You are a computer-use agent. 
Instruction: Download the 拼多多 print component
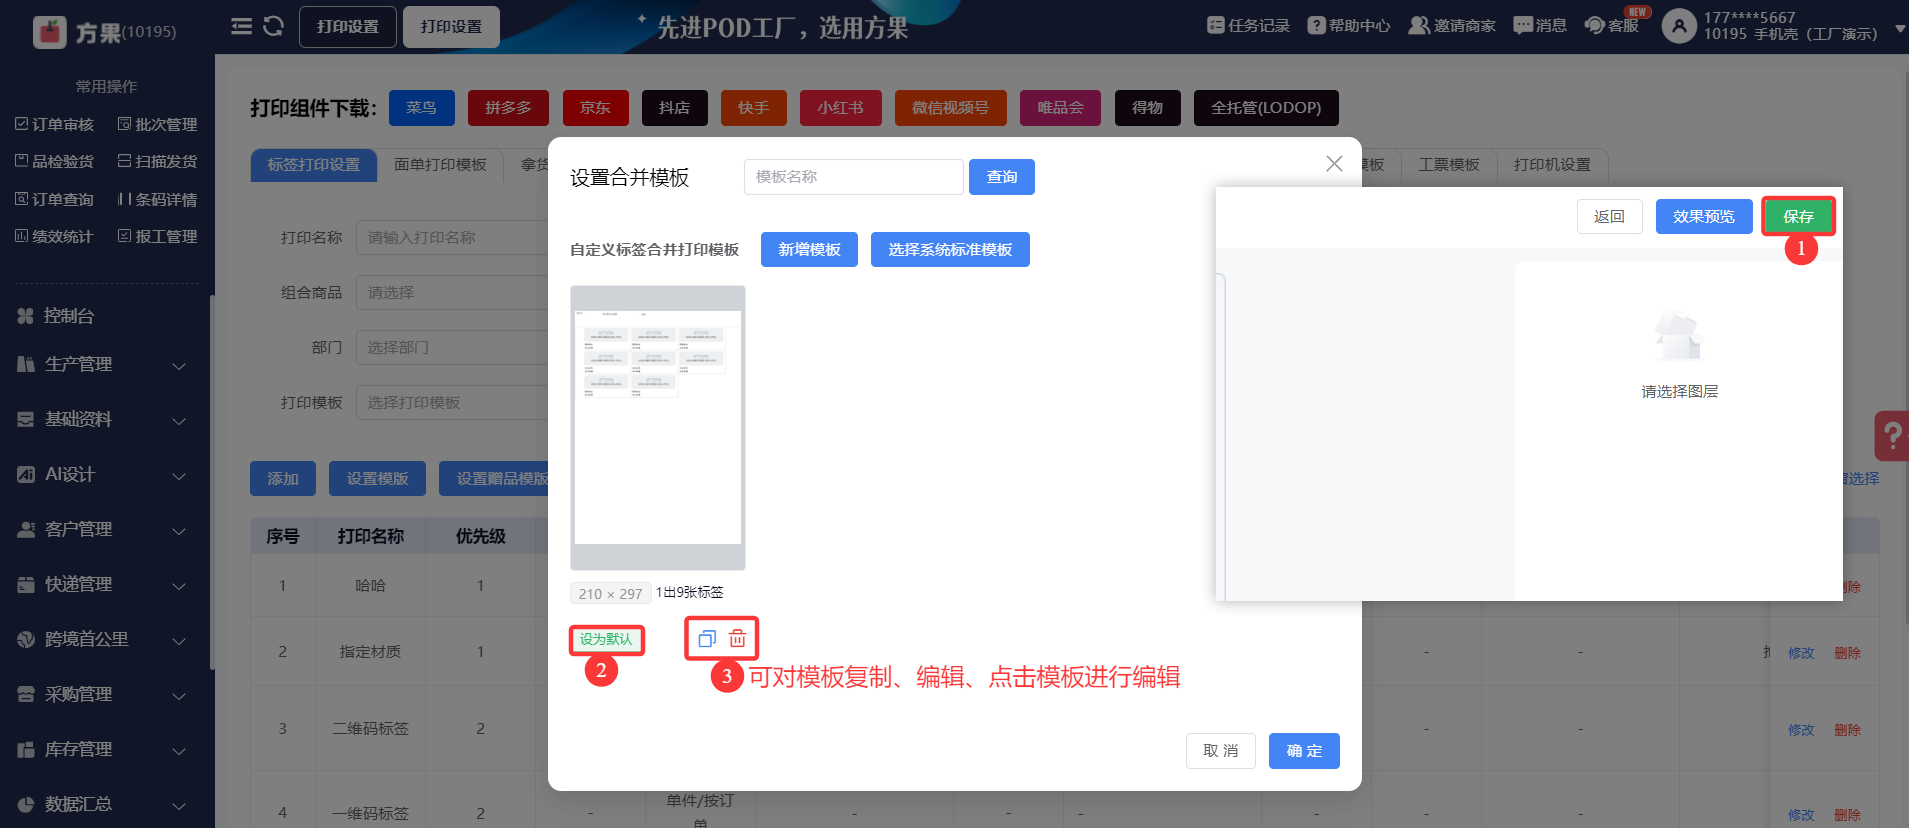[x=508, y=108]
